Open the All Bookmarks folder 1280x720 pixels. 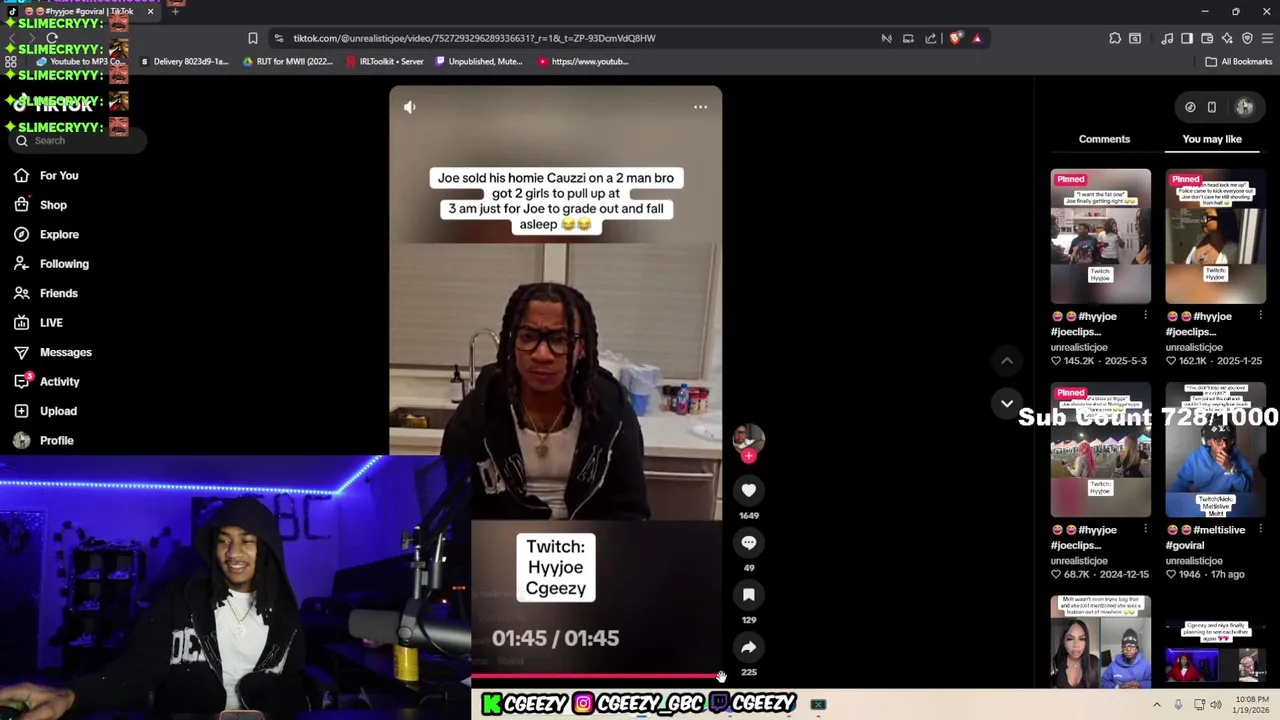coord(1238,61)
